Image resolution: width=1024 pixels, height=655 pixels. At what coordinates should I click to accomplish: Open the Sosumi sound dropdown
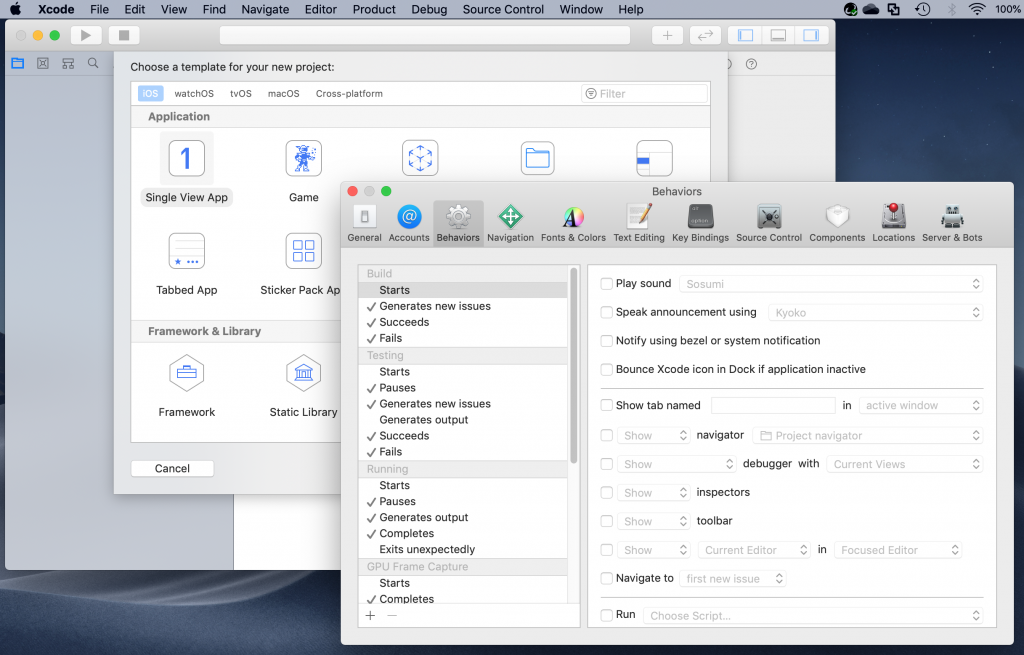click(x=831, y=284)
